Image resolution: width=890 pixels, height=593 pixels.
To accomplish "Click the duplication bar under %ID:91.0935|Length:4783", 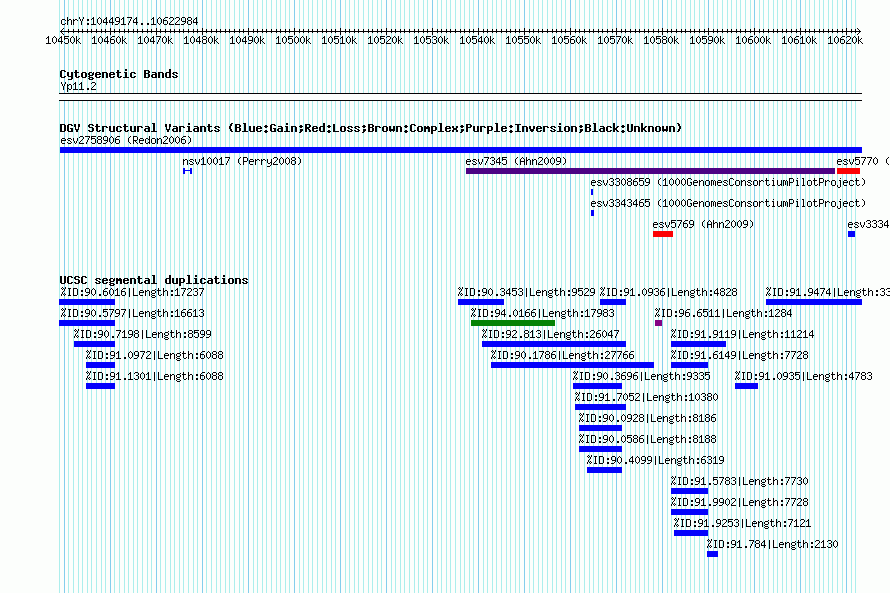I will tap(746, 386).
